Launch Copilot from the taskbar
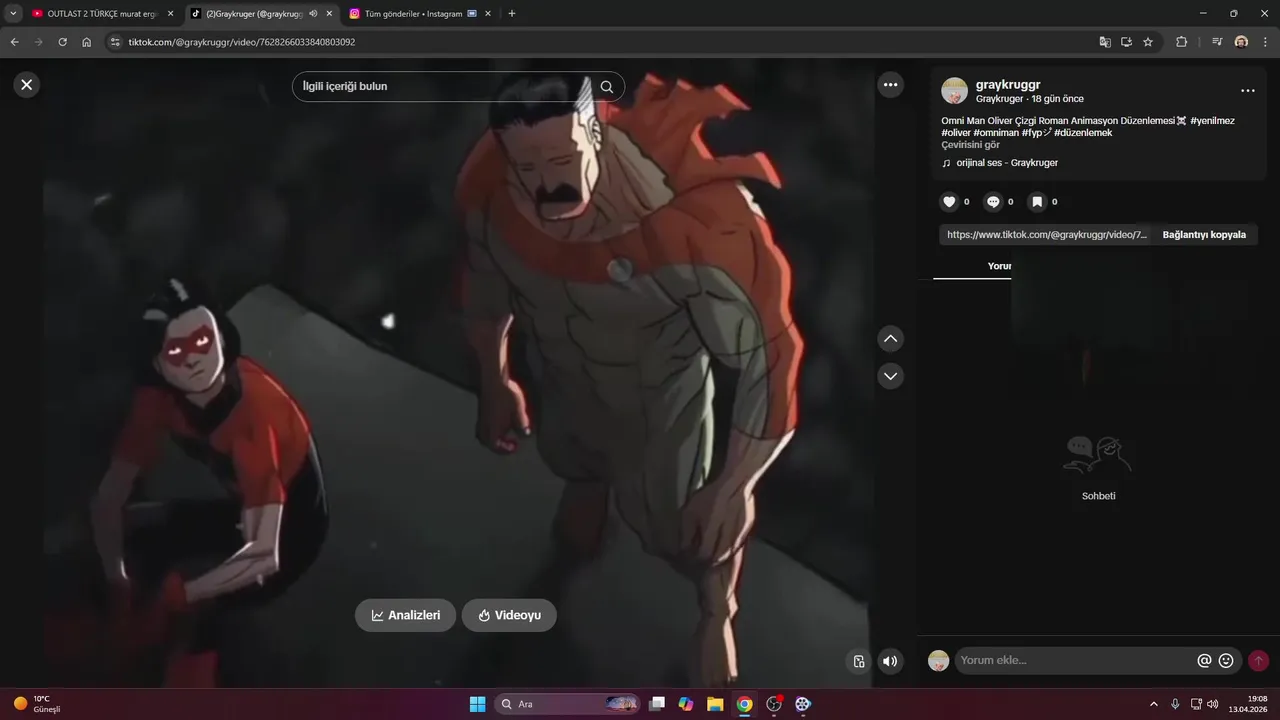 pos(686,704)
